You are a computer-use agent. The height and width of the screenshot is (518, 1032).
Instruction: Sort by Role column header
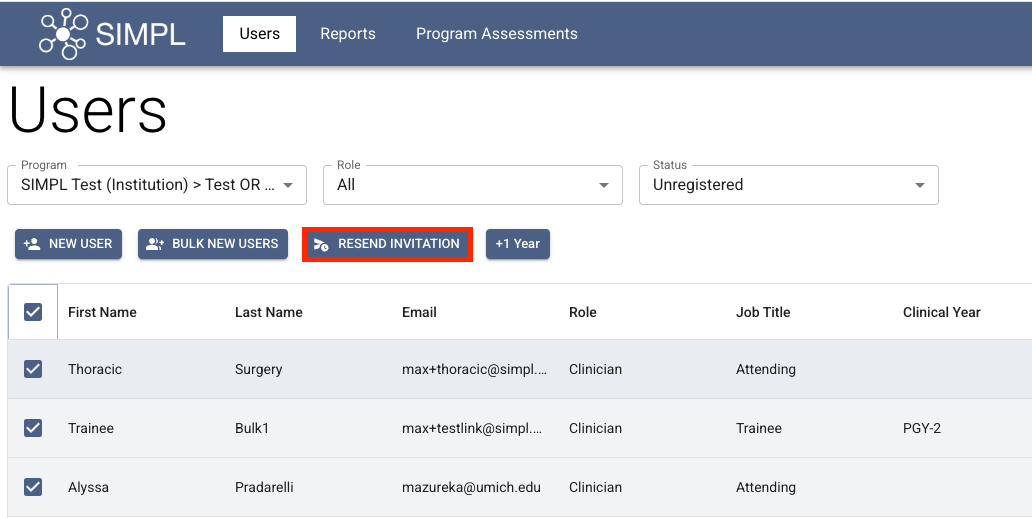582,312
